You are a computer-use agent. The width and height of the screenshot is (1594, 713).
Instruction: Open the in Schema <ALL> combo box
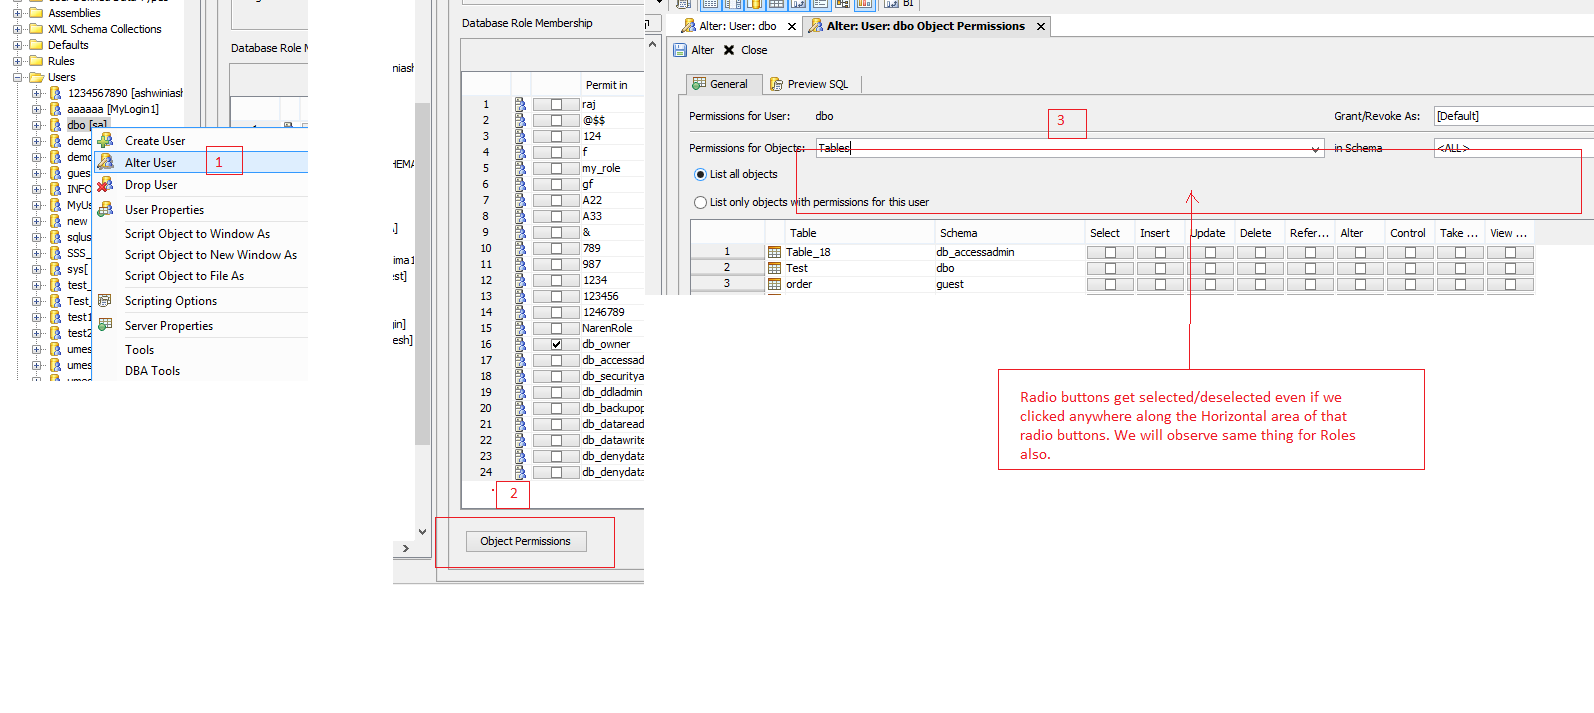coord(1513,148)
